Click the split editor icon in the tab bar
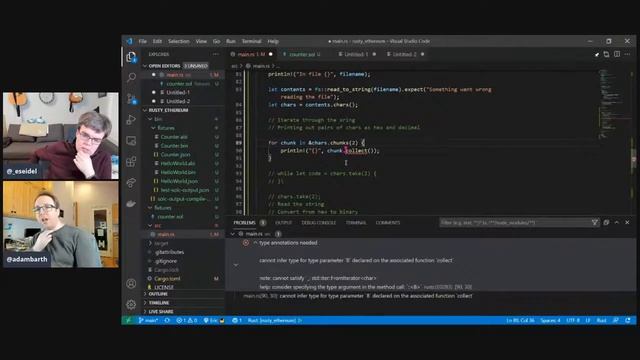The height and width of the screenshot is (360, 640). tap(617, 54)
